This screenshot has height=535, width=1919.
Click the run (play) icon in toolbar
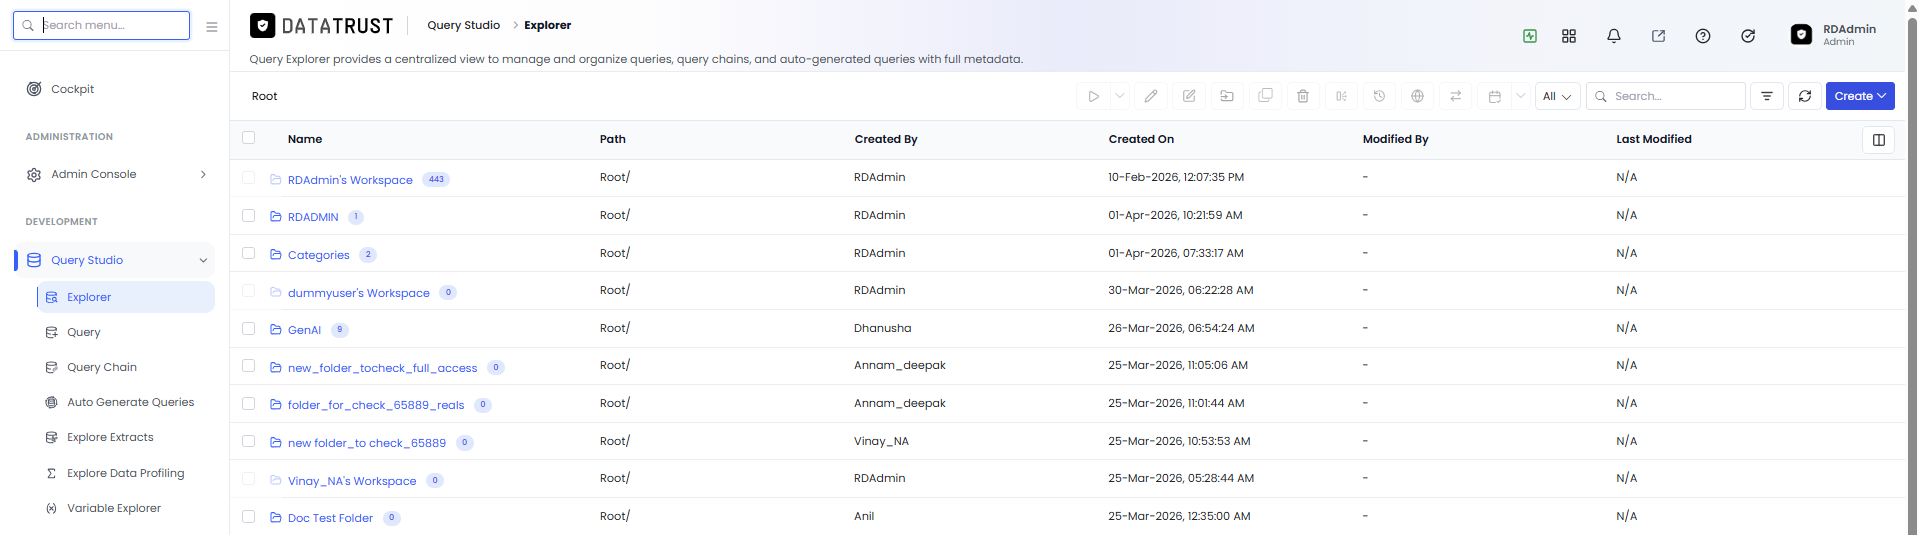pyautogui.click(x=1093, y=96)
